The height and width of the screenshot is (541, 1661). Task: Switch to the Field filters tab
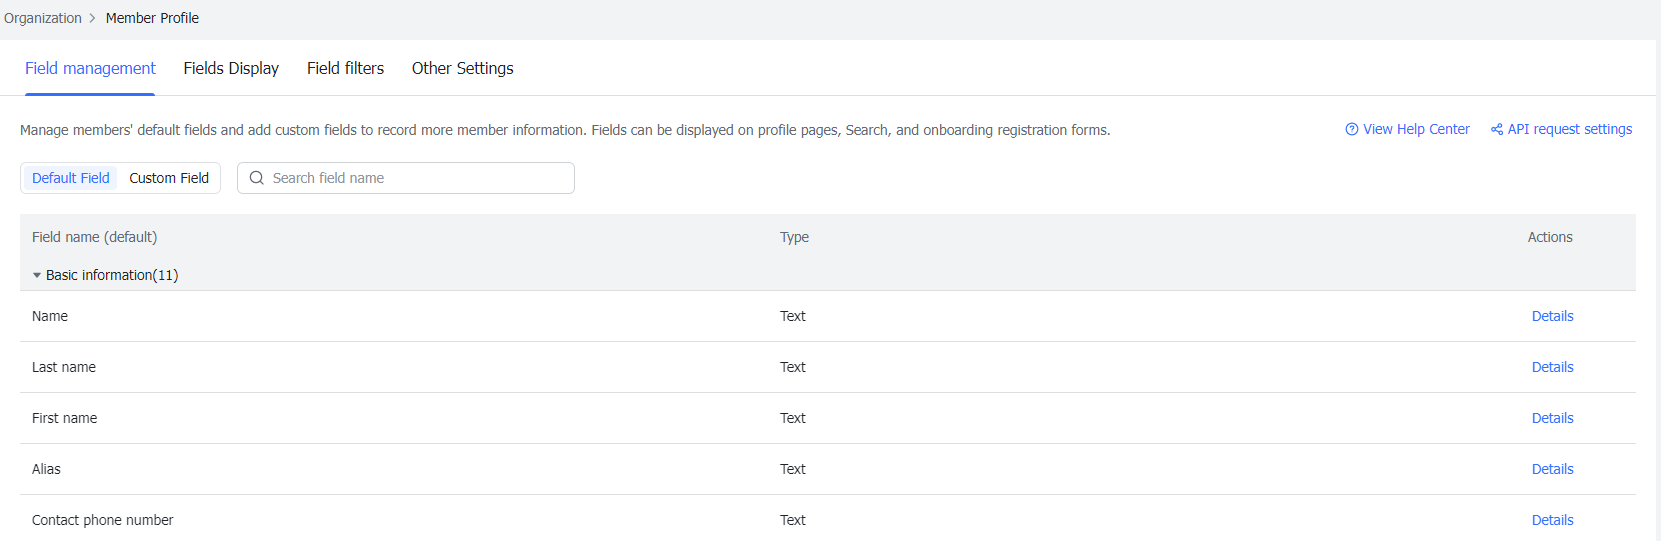coord(345,68)
